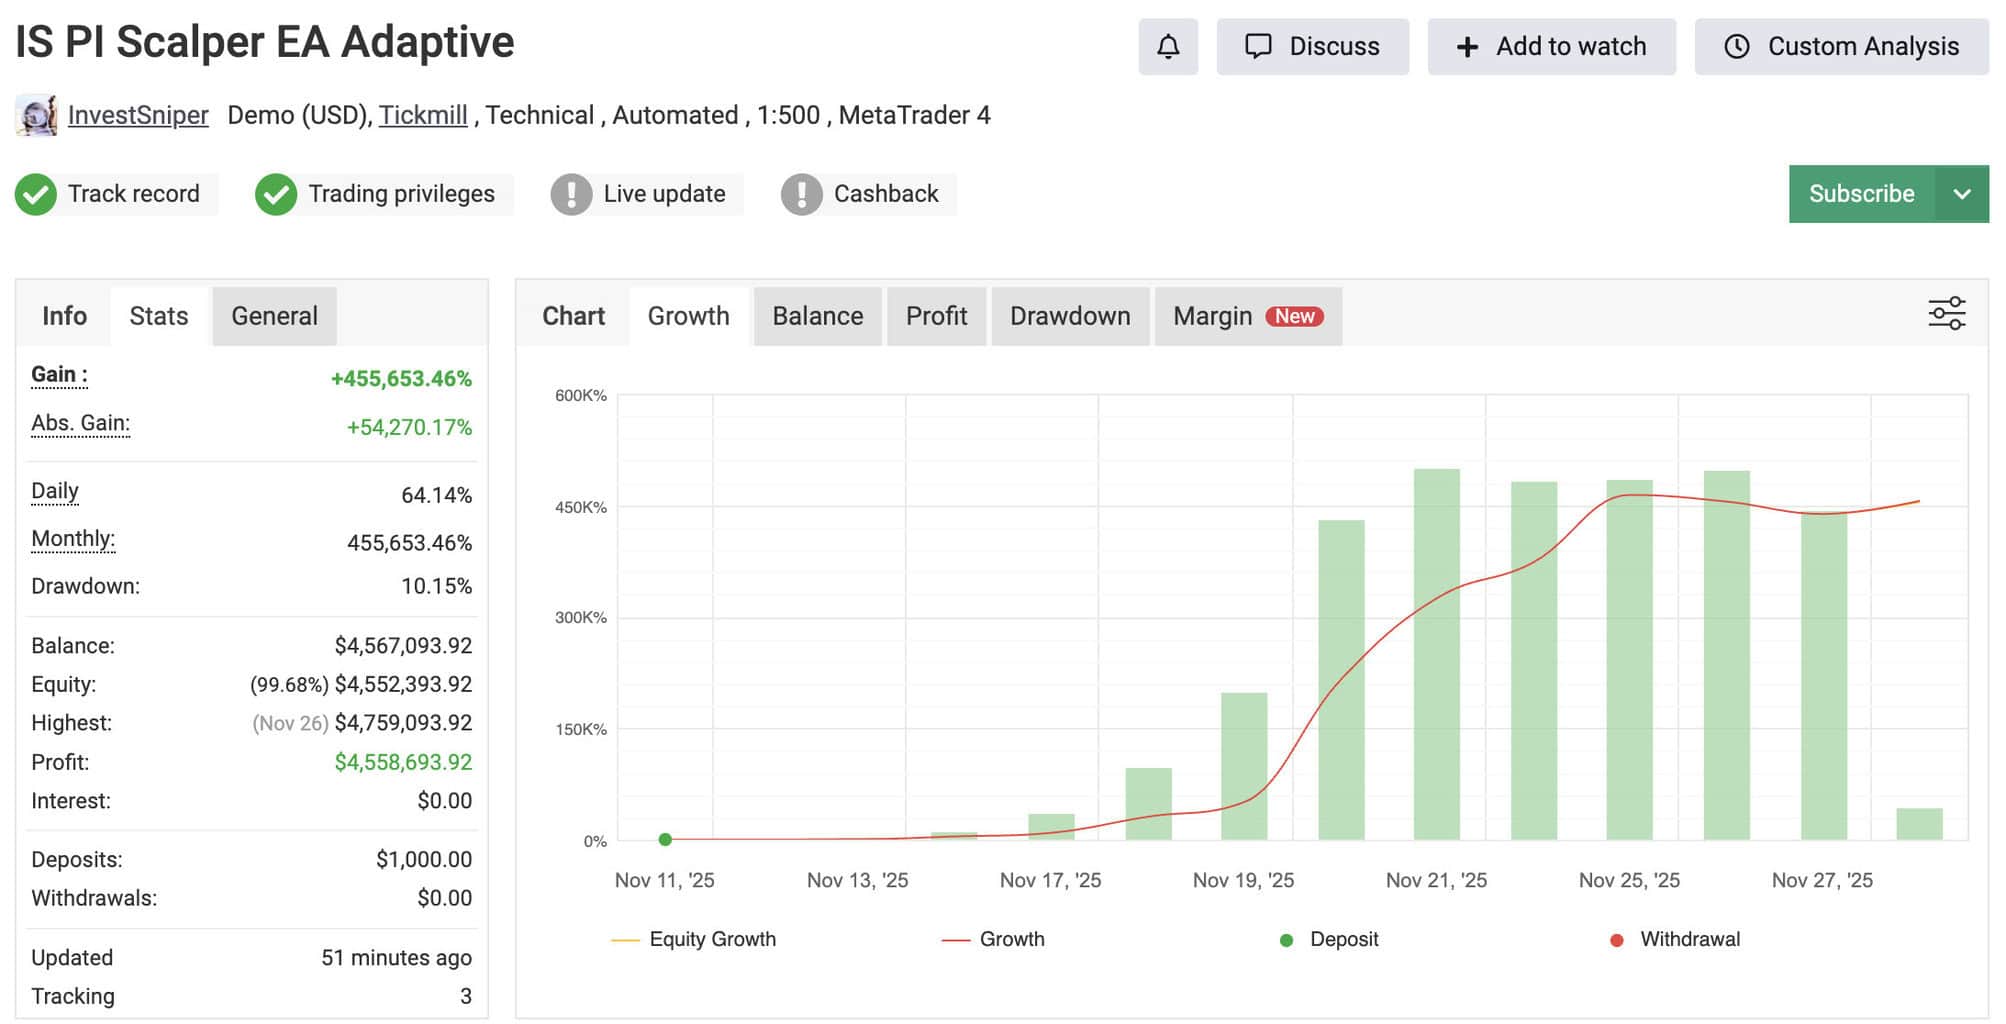Viewport: 2006px width, 1024px height.
Task: Select the Margin chart tab
Action: (1247, 316)
